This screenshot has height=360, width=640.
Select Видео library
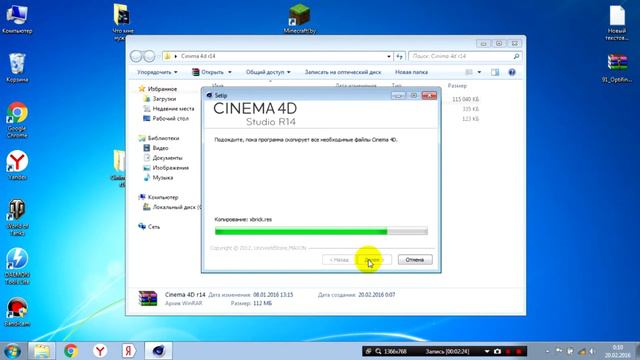click(x=160, y=148)
